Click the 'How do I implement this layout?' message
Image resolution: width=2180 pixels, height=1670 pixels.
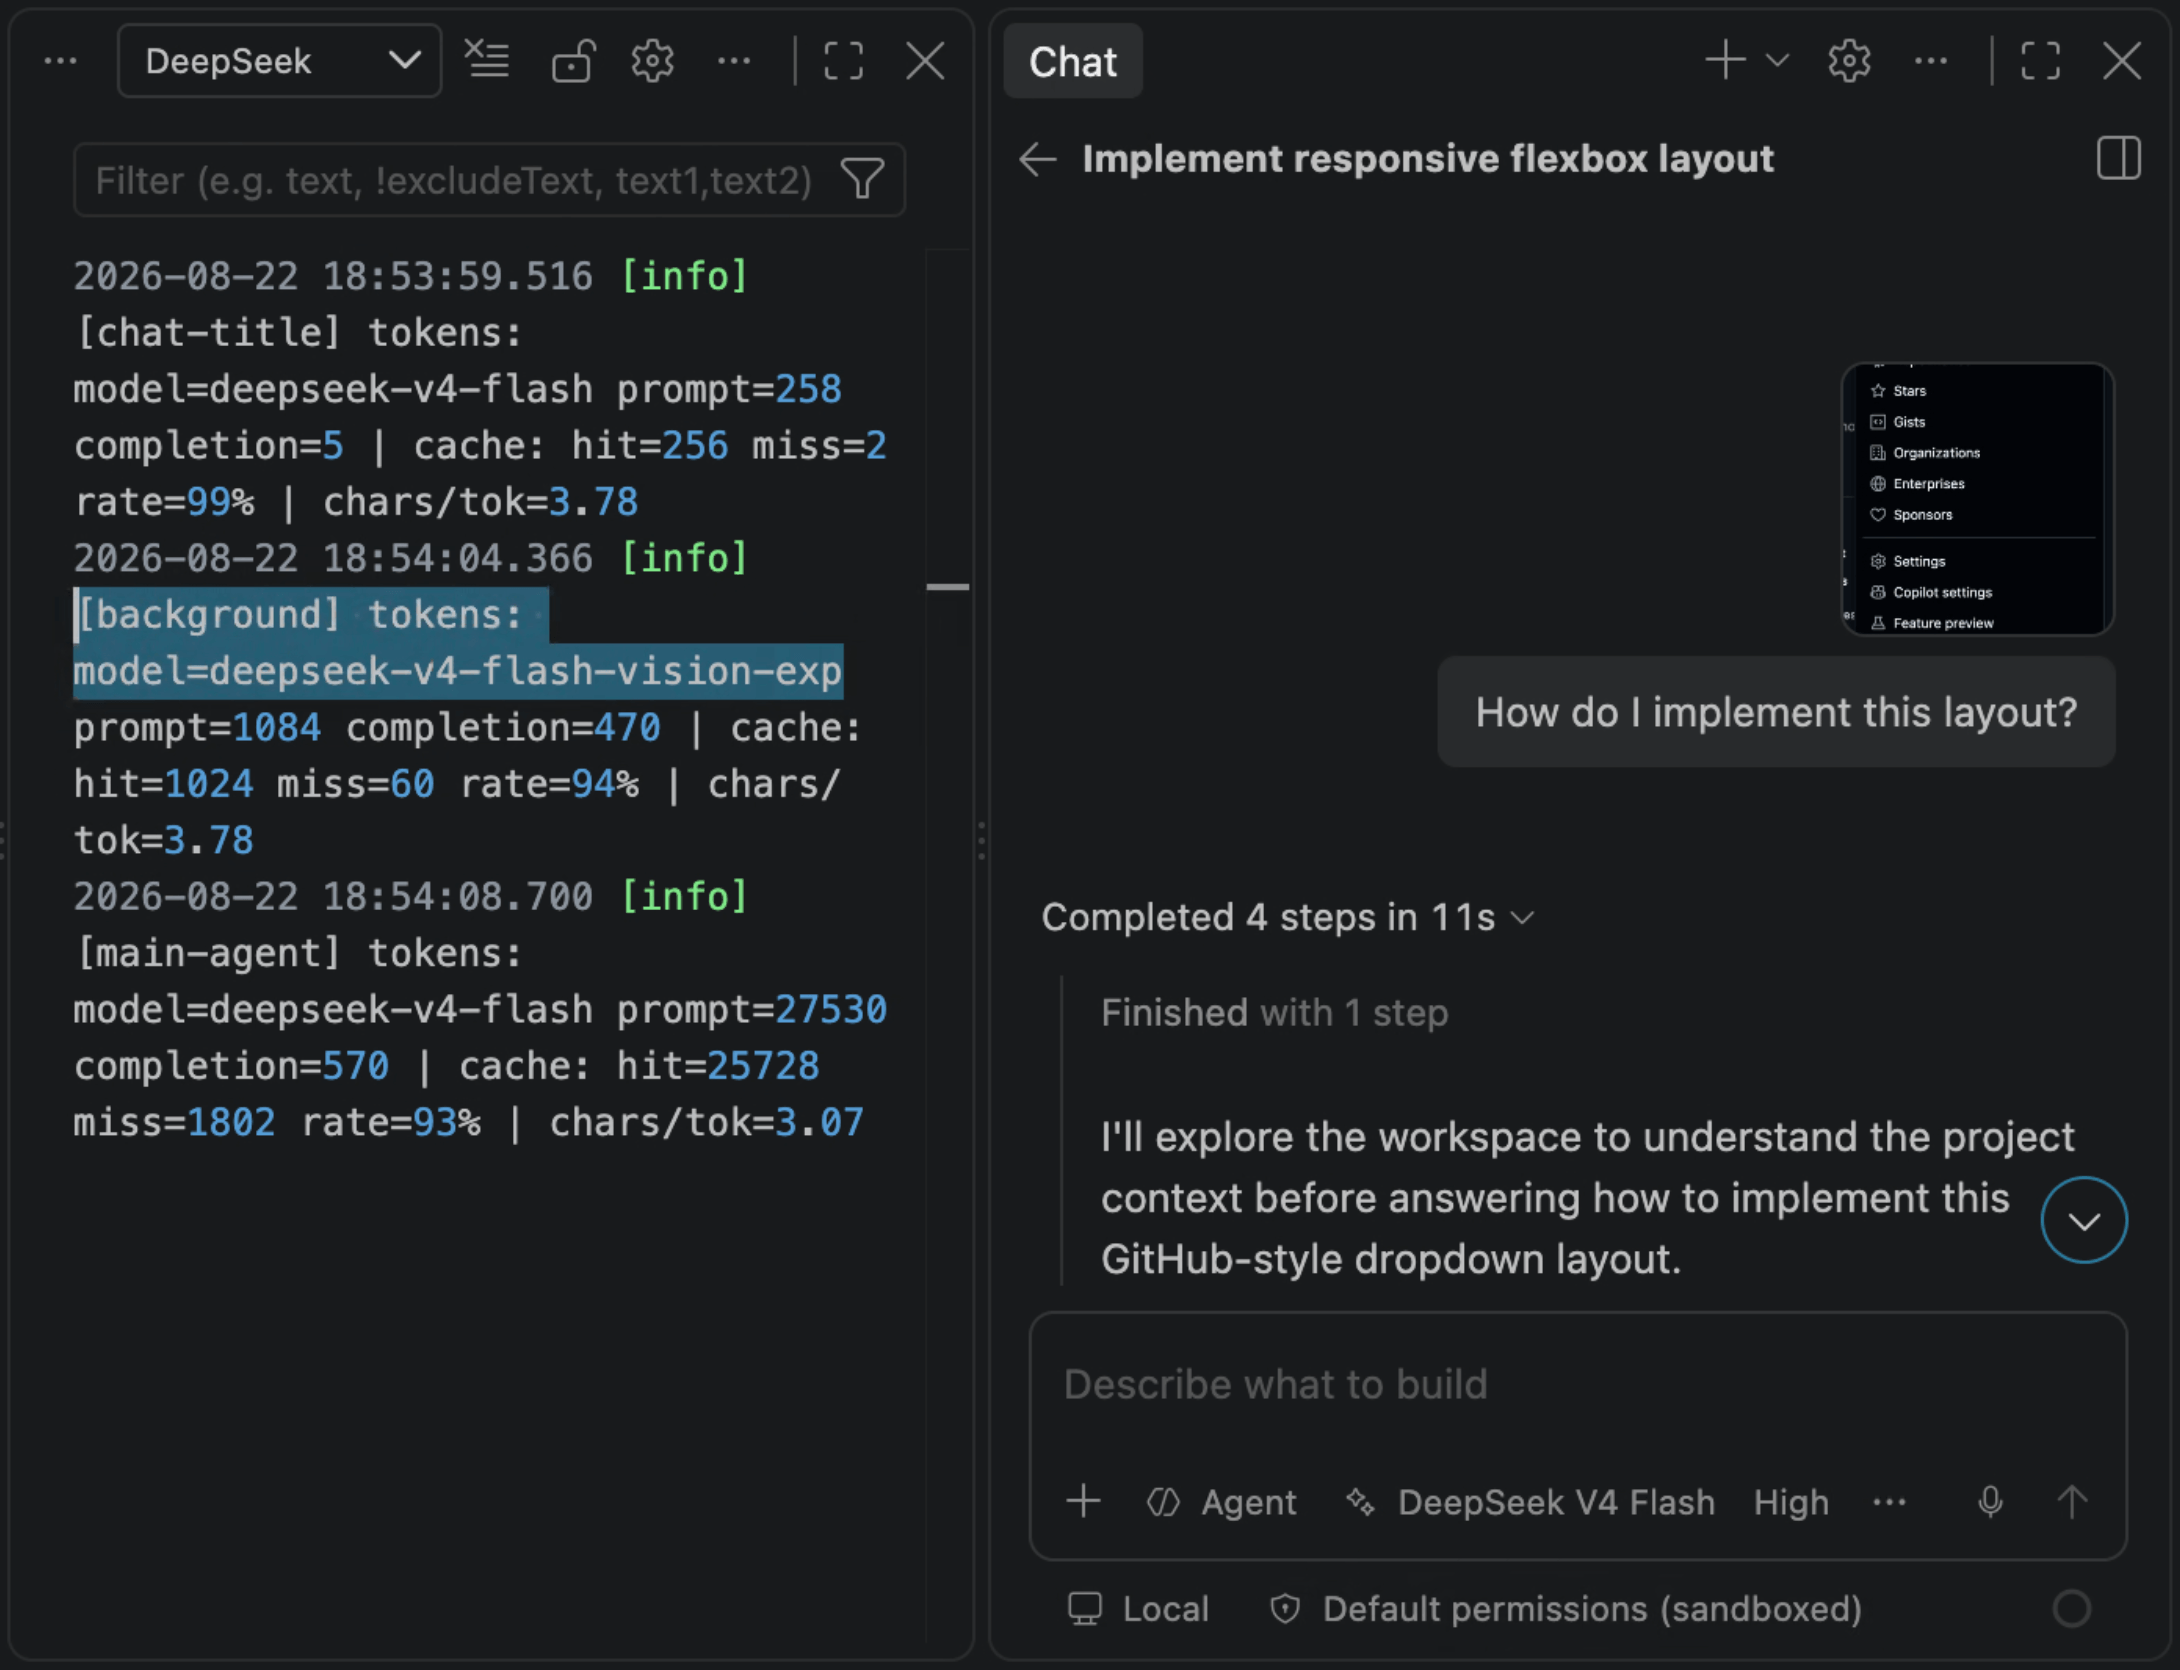tap(1776, 712)
